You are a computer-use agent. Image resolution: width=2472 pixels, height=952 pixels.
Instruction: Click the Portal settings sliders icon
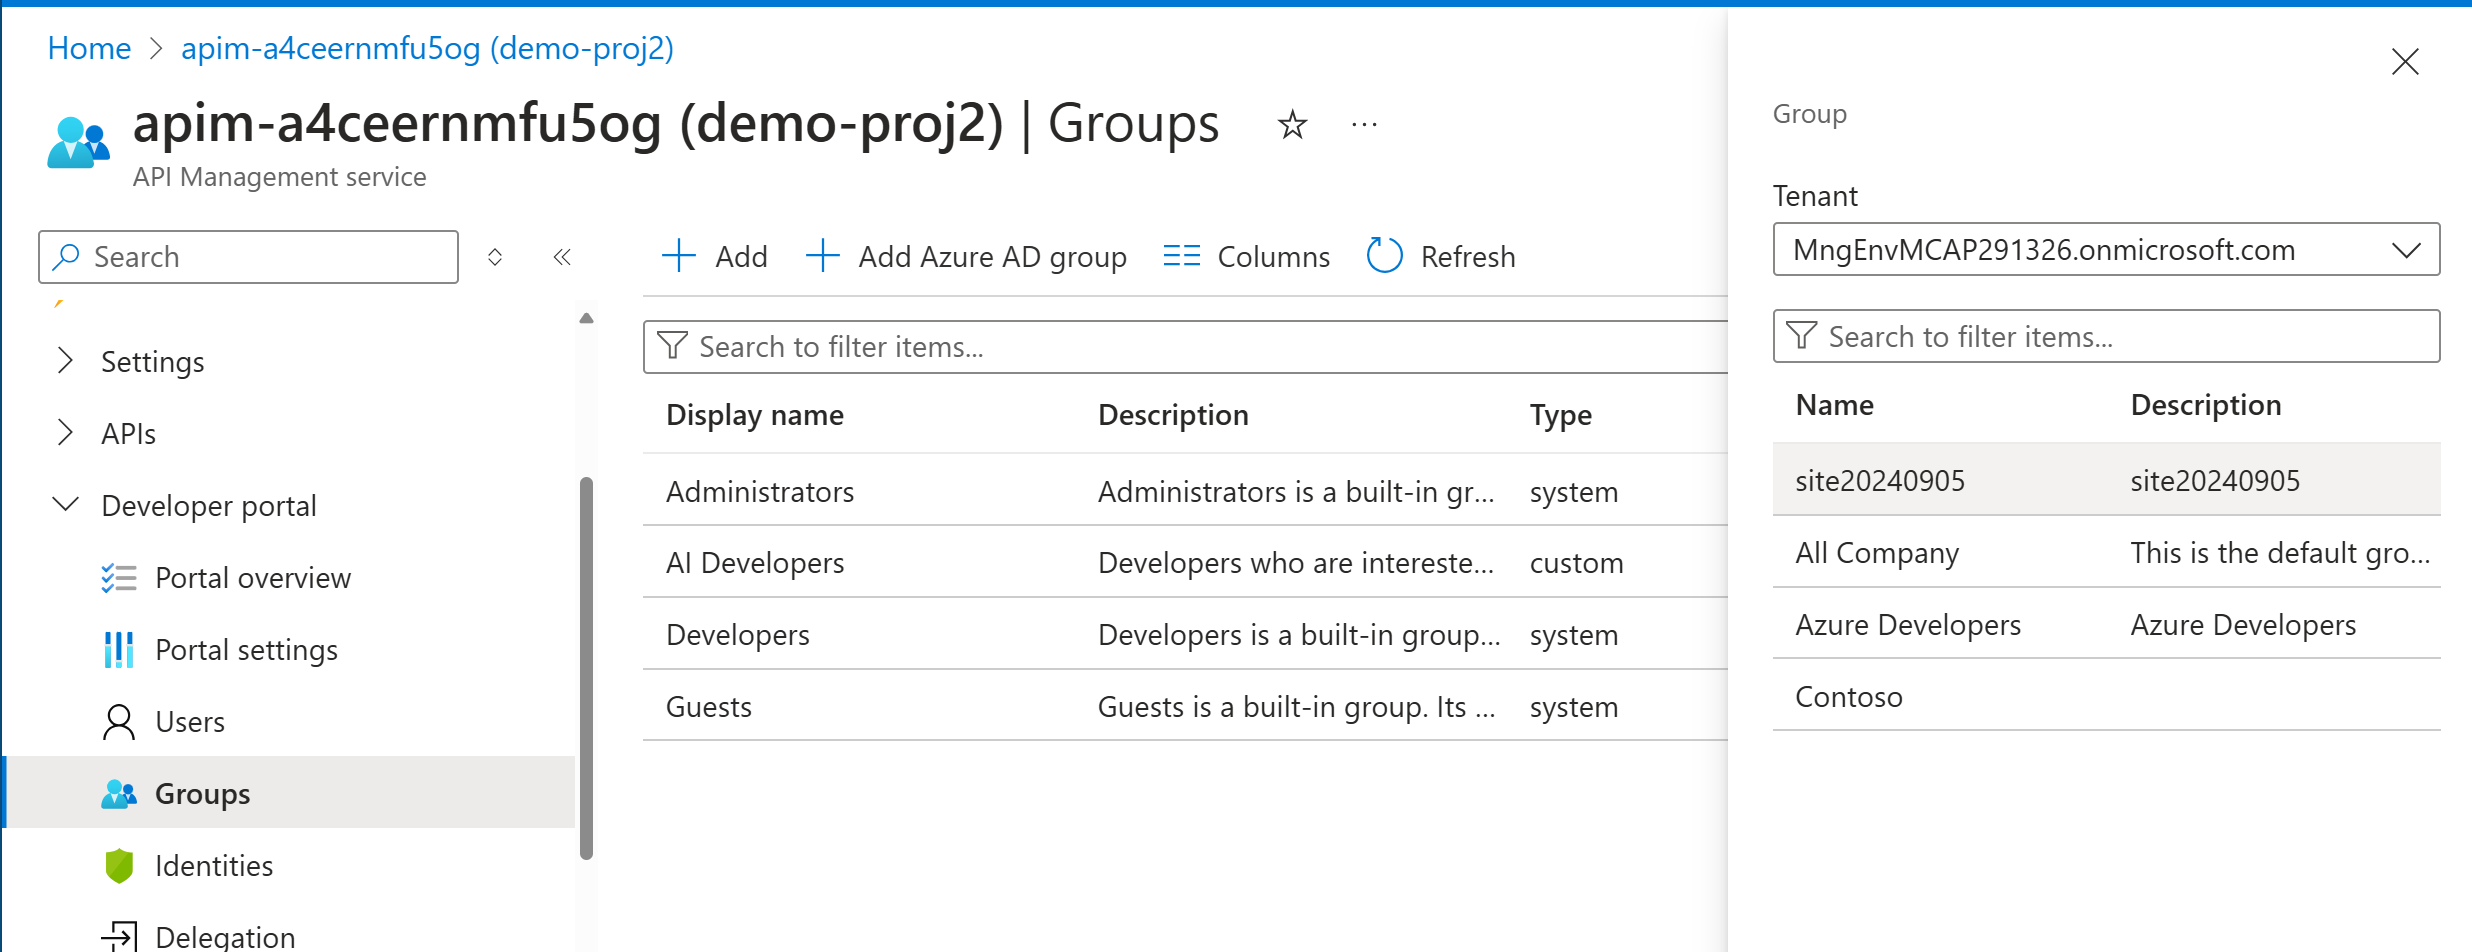click(119, 650)
